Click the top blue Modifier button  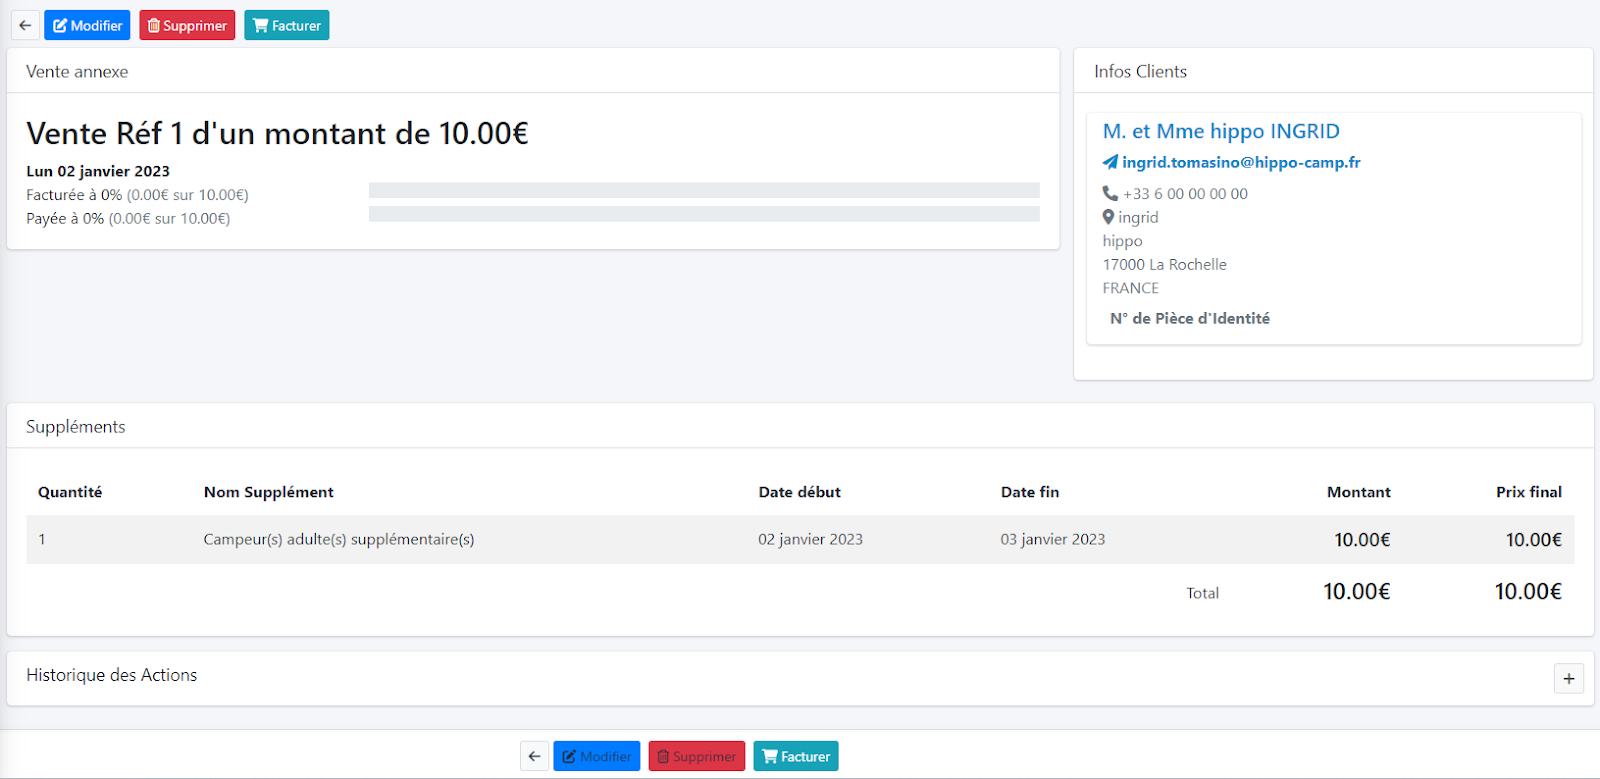(87, 25)
